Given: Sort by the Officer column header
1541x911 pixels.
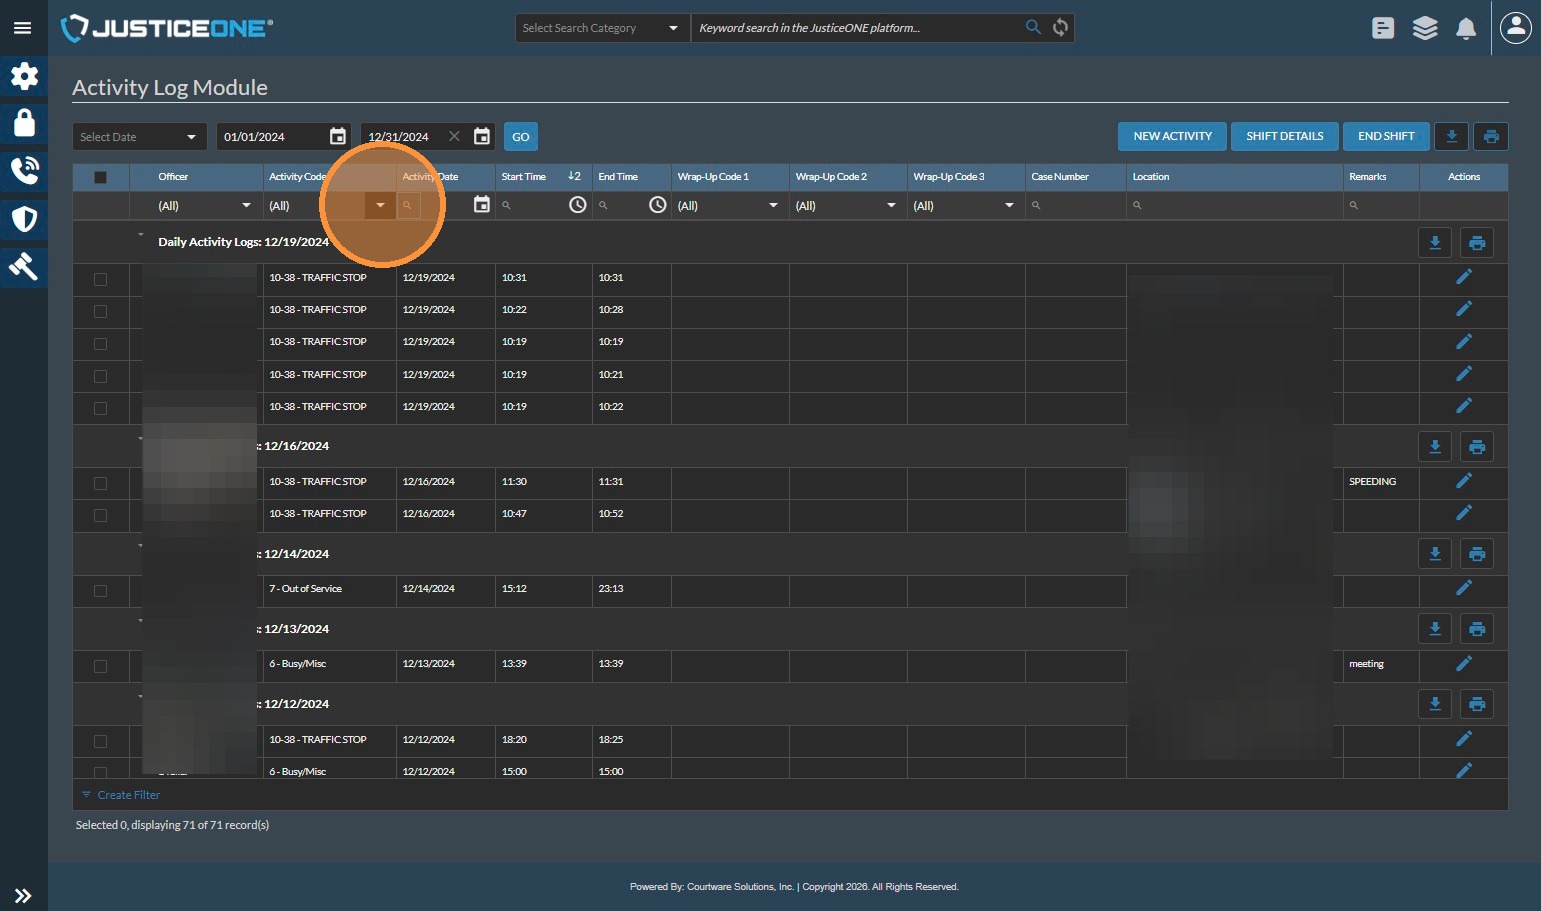Looking at the screenshot, I should (173, 177).
